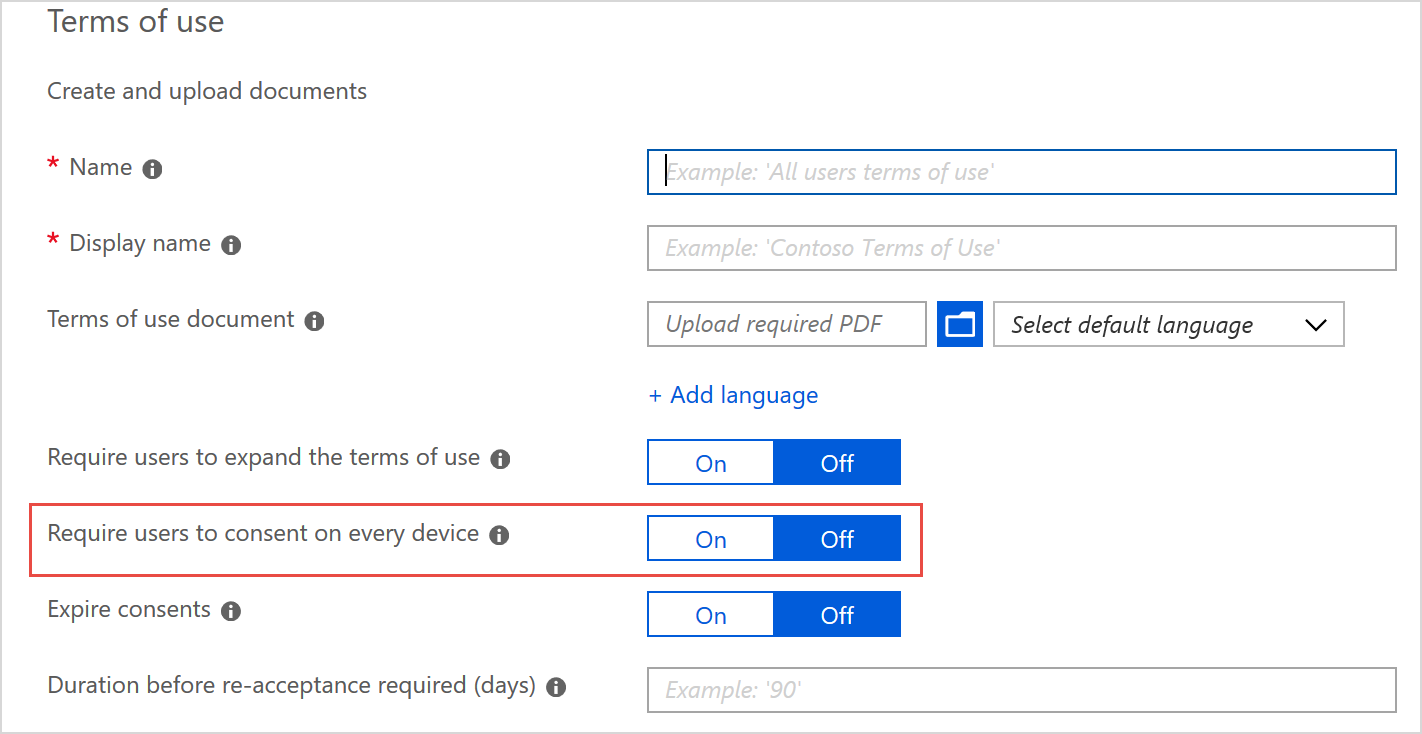Turn On Expire consents
This screenshot has width=1422, height=734.
pos(711,615)
